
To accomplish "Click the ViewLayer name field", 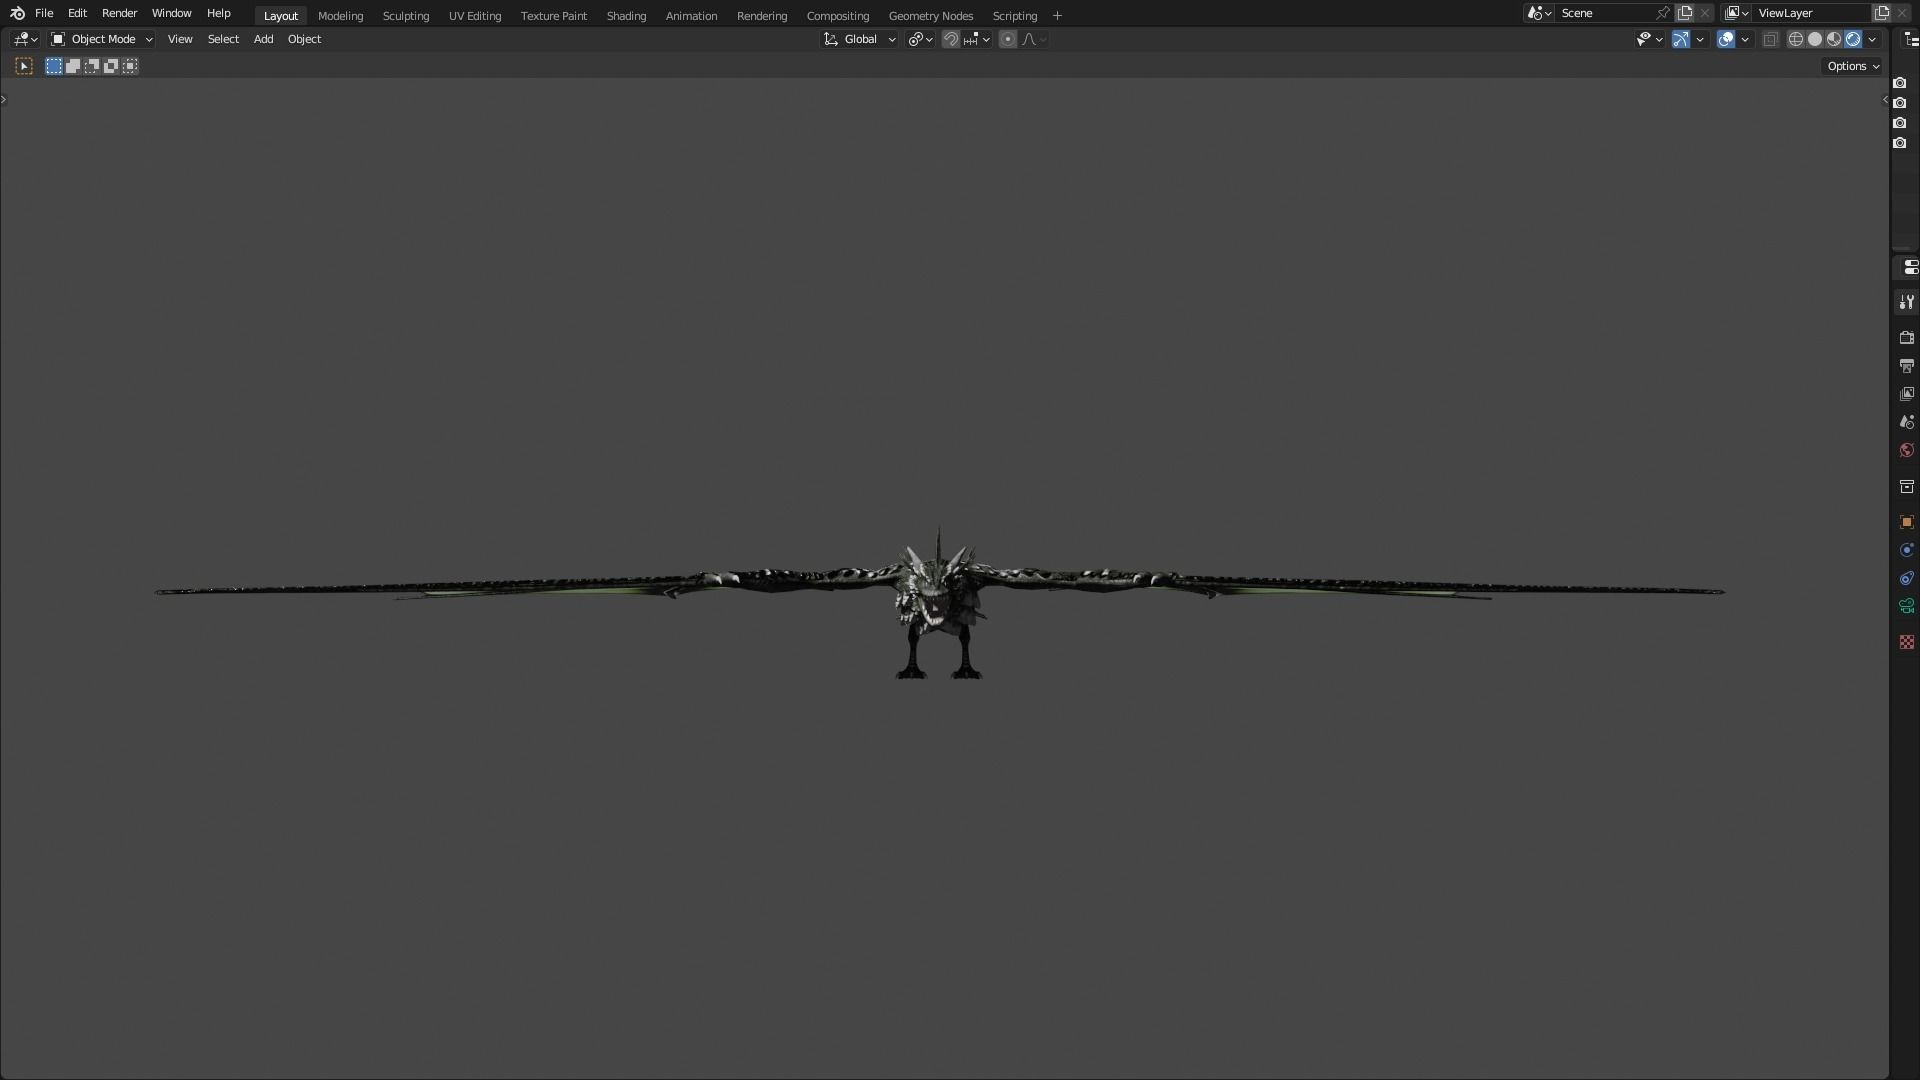I will (1811, 13).
